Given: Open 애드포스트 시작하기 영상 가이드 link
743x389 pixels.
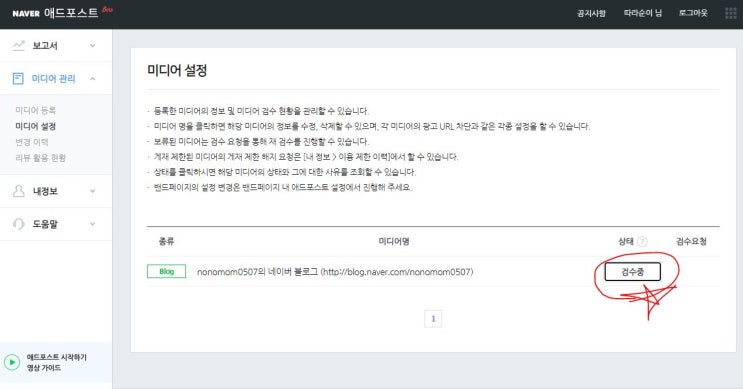Looking at the screenshot, I should 56,362.
